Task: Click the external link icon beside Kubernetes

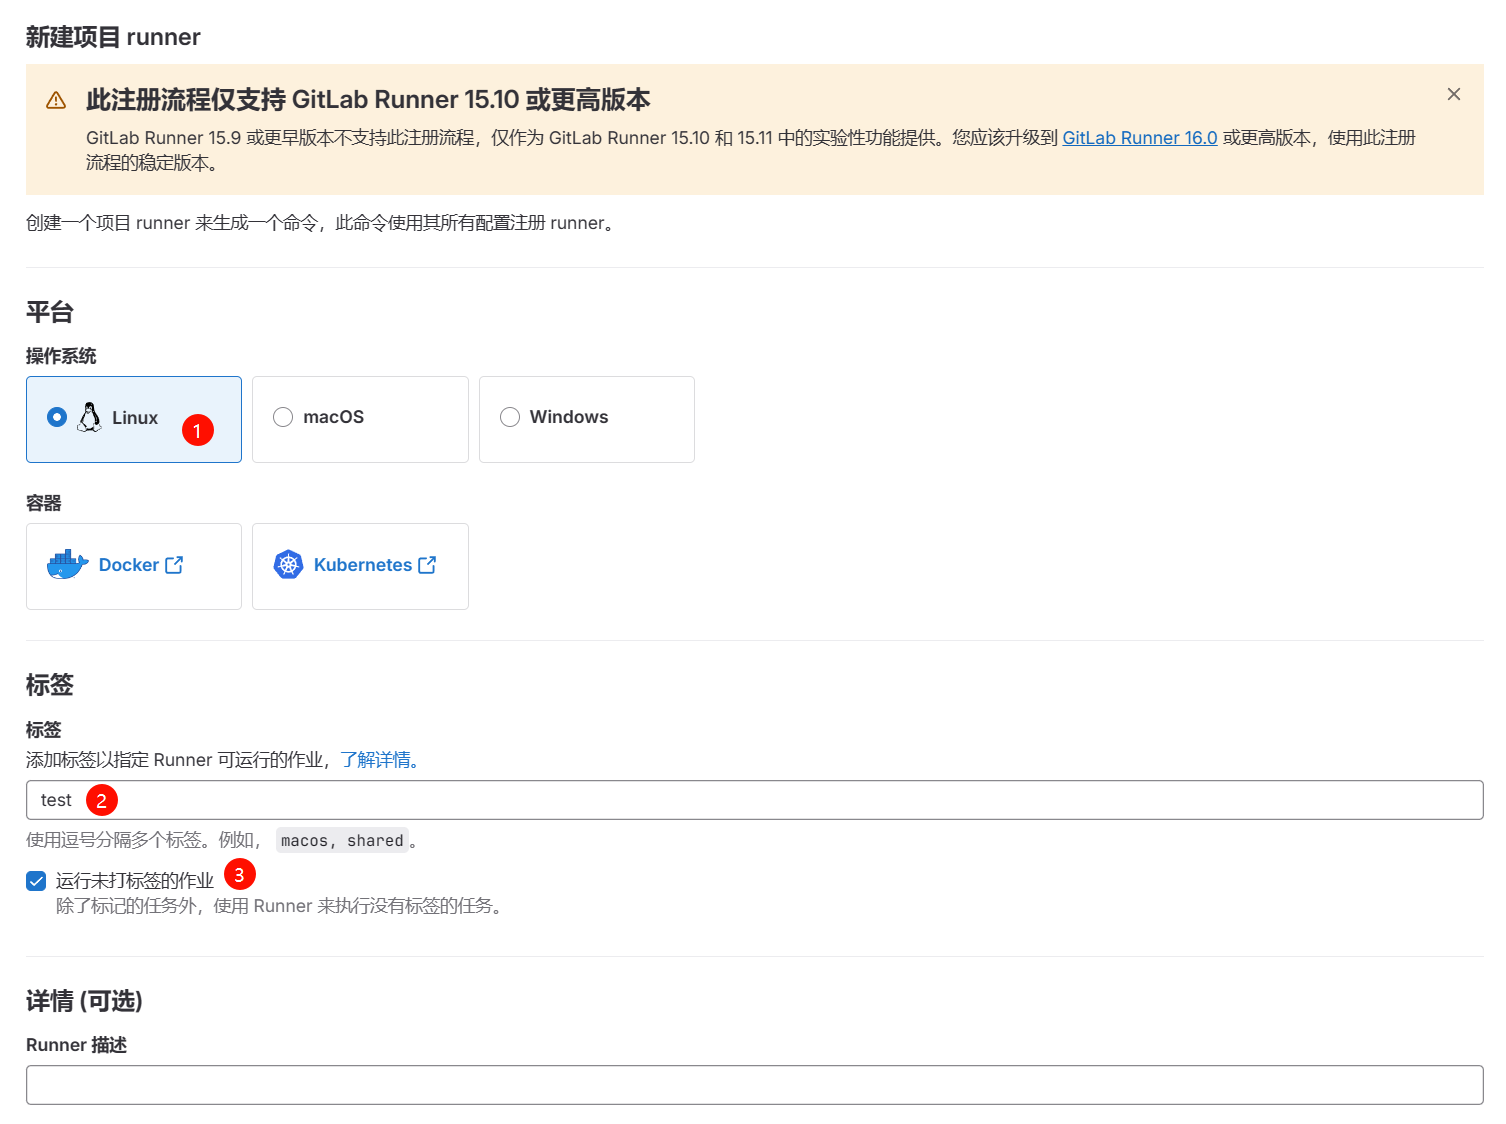Action: tap(427, 565)
